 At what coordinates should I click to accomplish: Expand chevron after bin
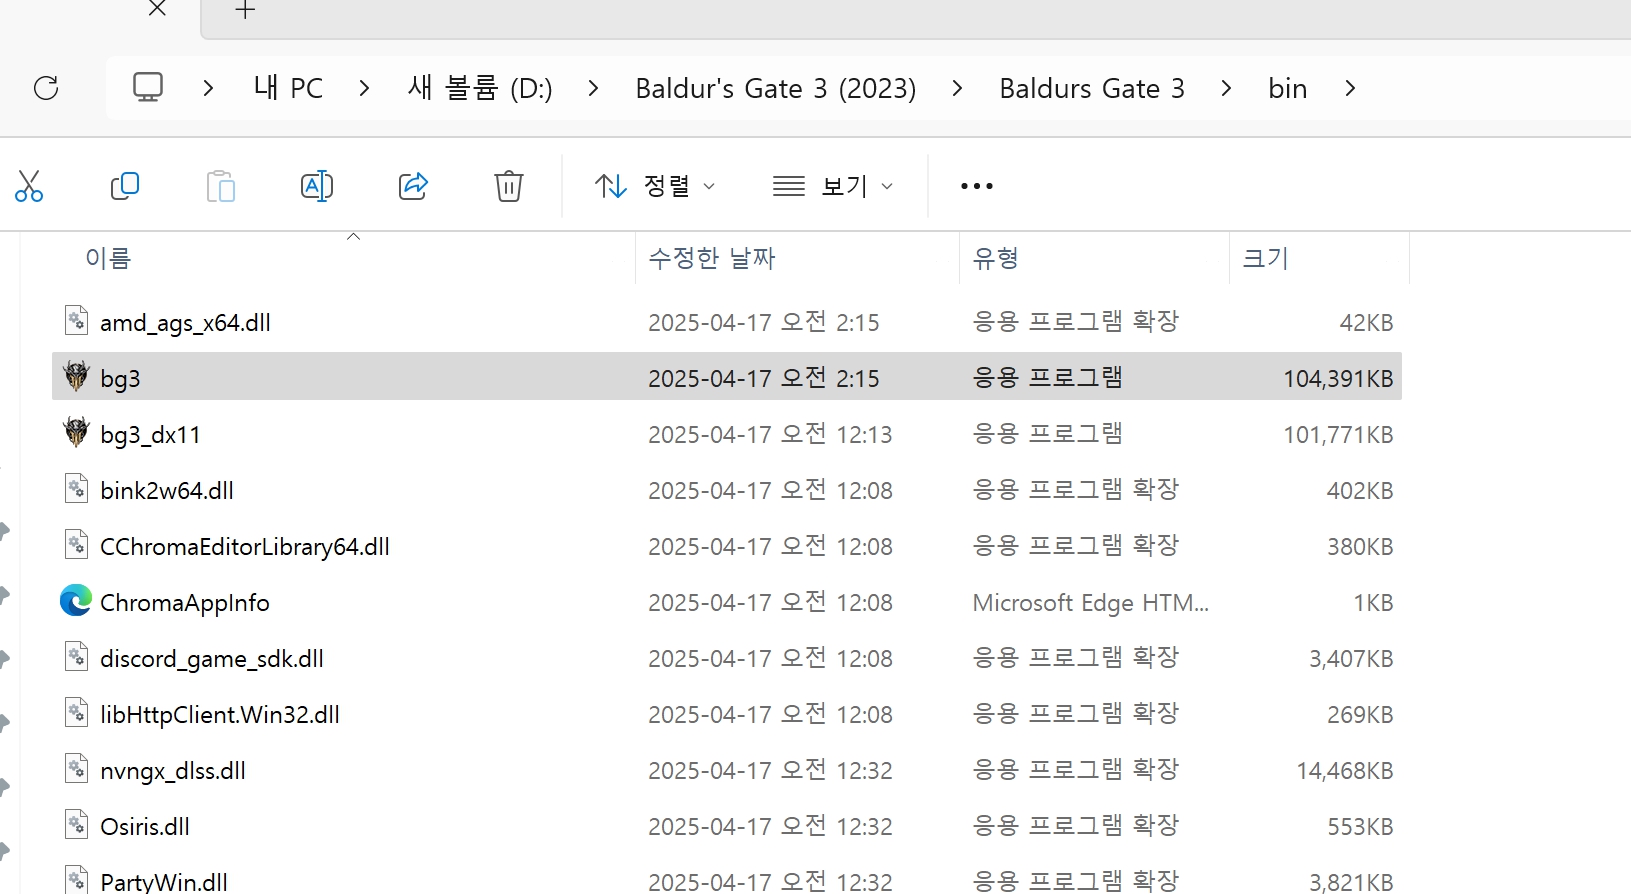1350,88
